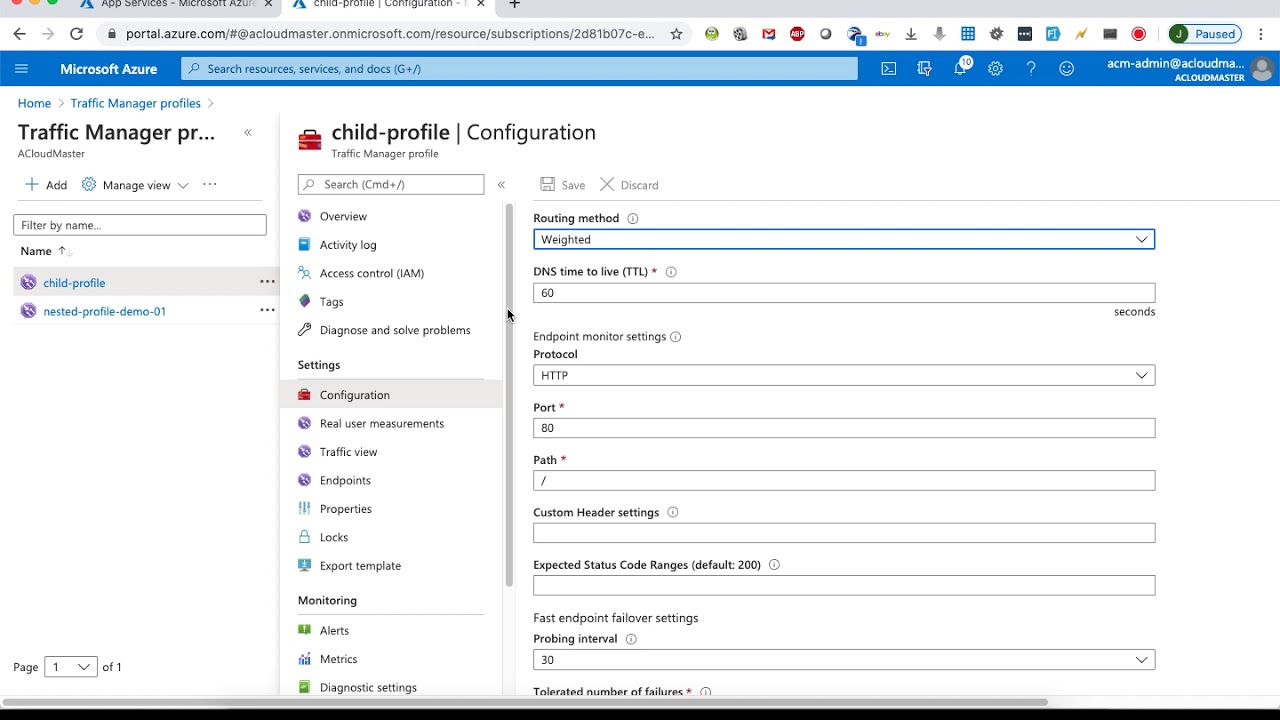The image size is (1280, 720).
Task: Open the Routing method dropdown
Action: click(x=844, y=239)
